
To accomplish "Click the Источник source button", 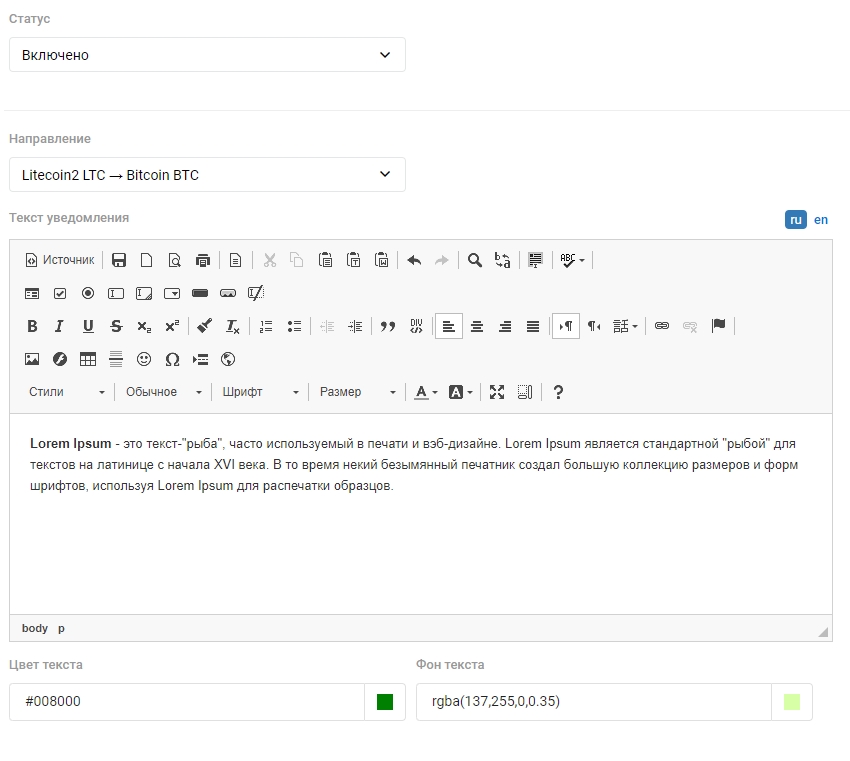I will tap(60, 260).
